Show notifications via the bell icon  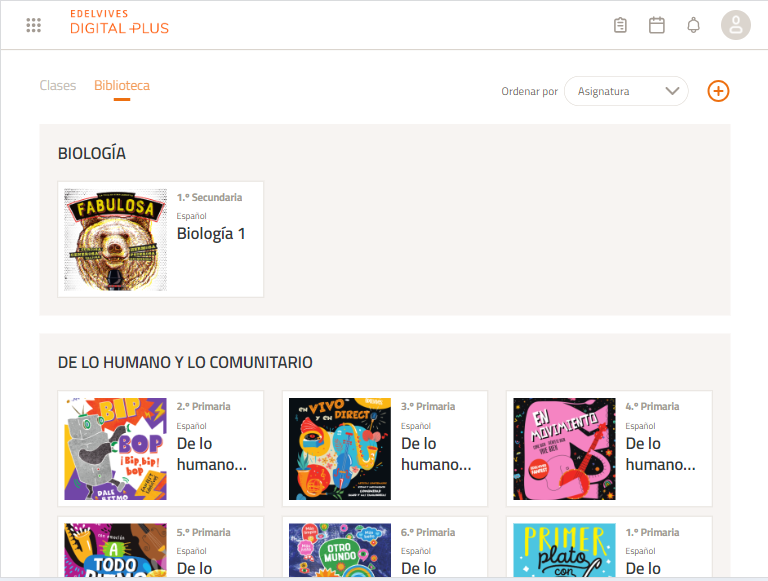click(x=693, y=25)
